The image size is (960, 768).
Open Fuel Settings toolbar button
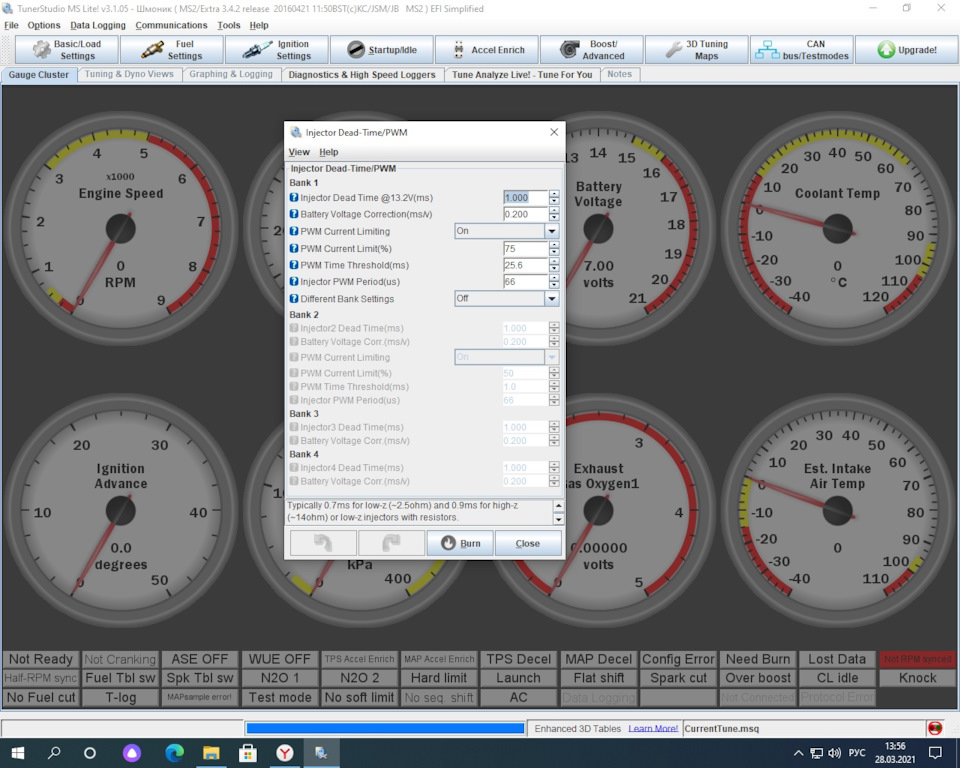click(171, 50)
